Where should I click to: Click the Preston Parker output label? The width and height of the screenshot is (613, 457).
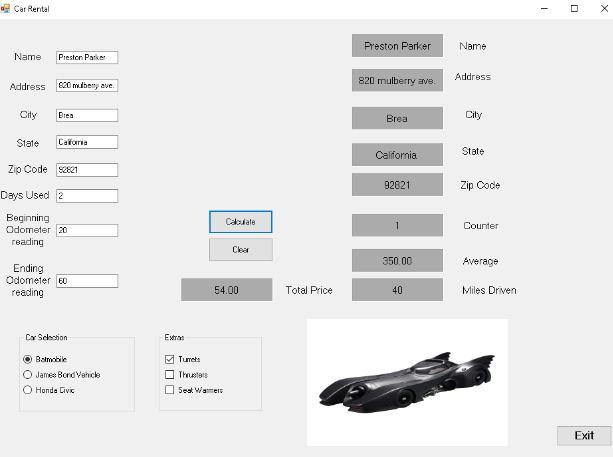coord(397,46)
